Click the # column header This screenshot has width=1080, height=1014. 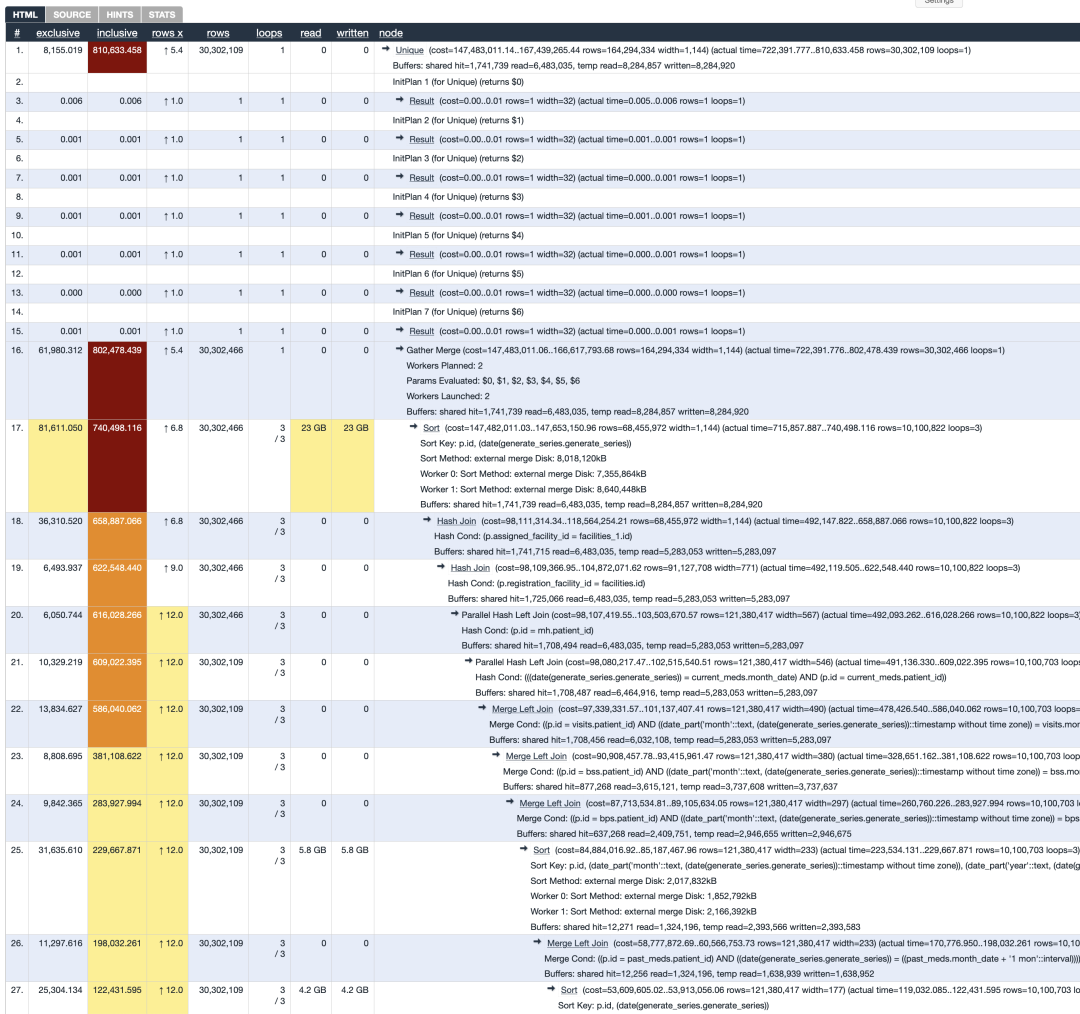(x=17, y=33)
